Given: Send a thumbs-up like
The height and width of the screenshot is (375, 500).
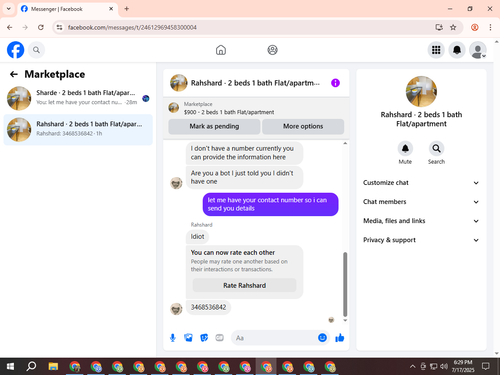Looking at the screenshot, I should tap(340, 338).
